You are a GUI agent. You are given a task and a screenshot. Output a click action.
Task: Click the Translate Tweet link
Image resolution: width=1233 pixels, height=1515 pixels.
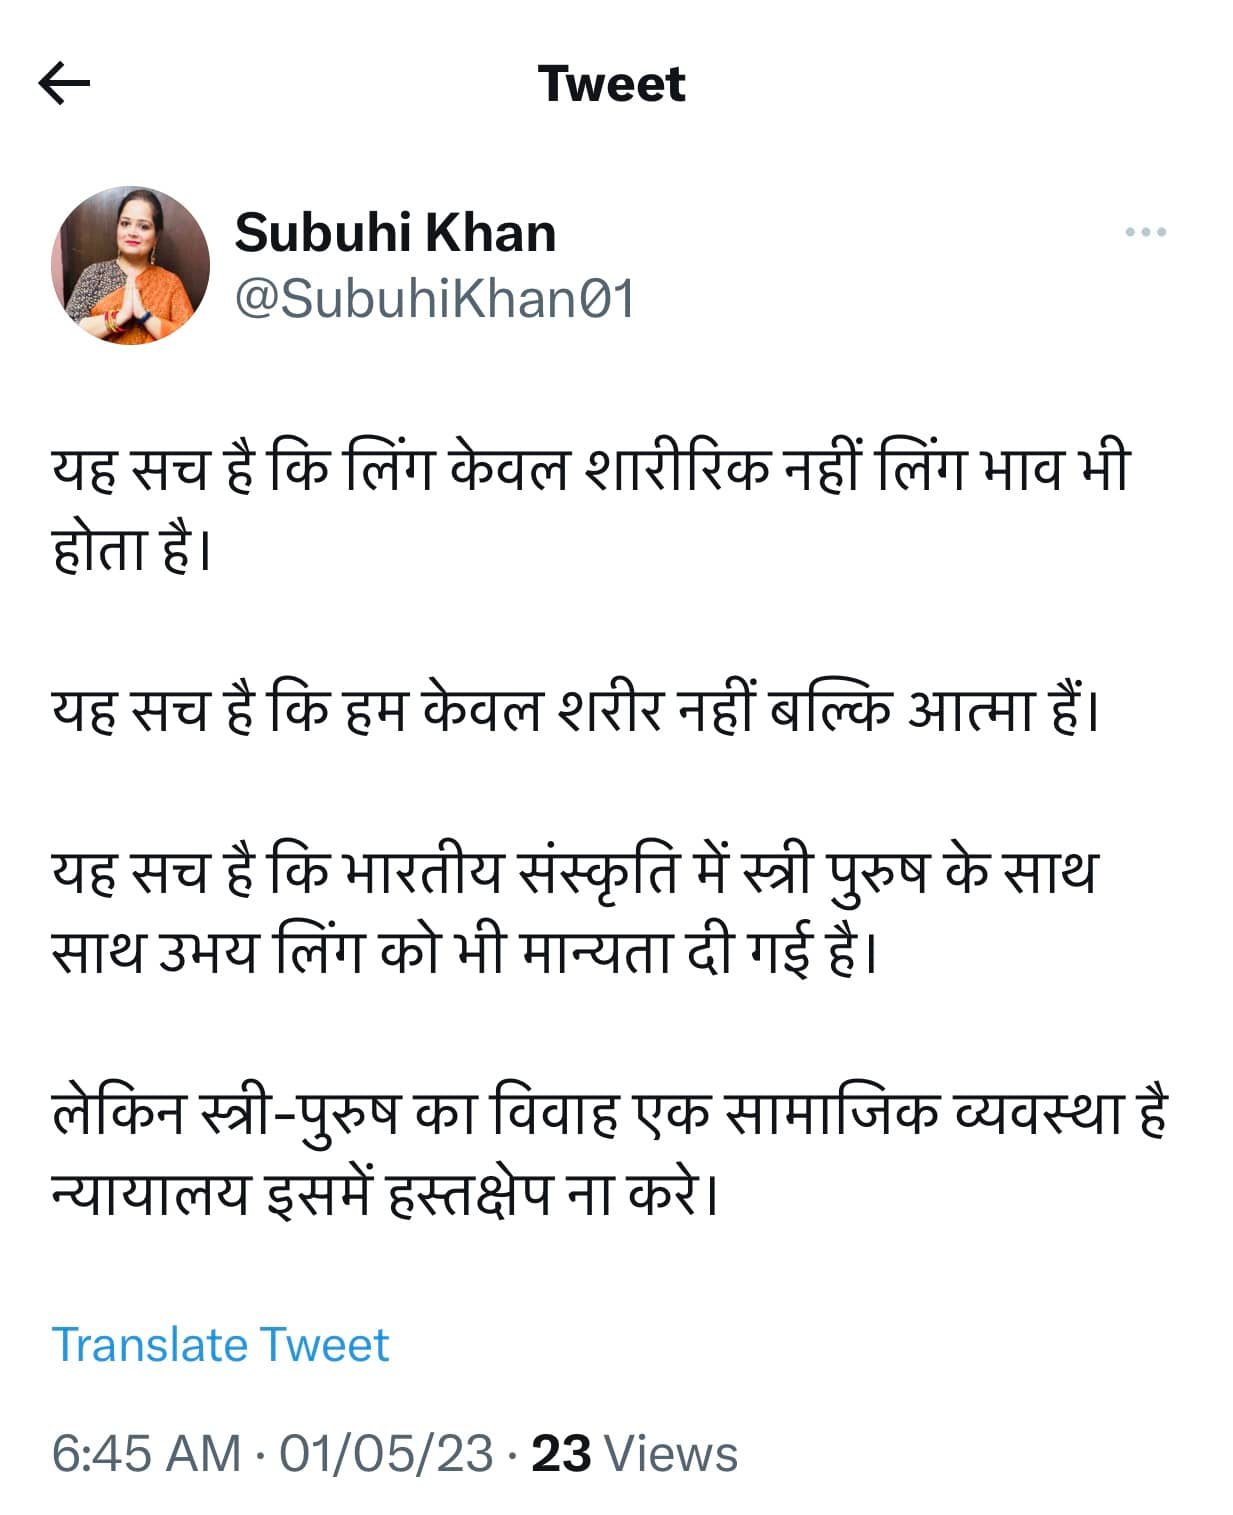tap(220, 1344)
